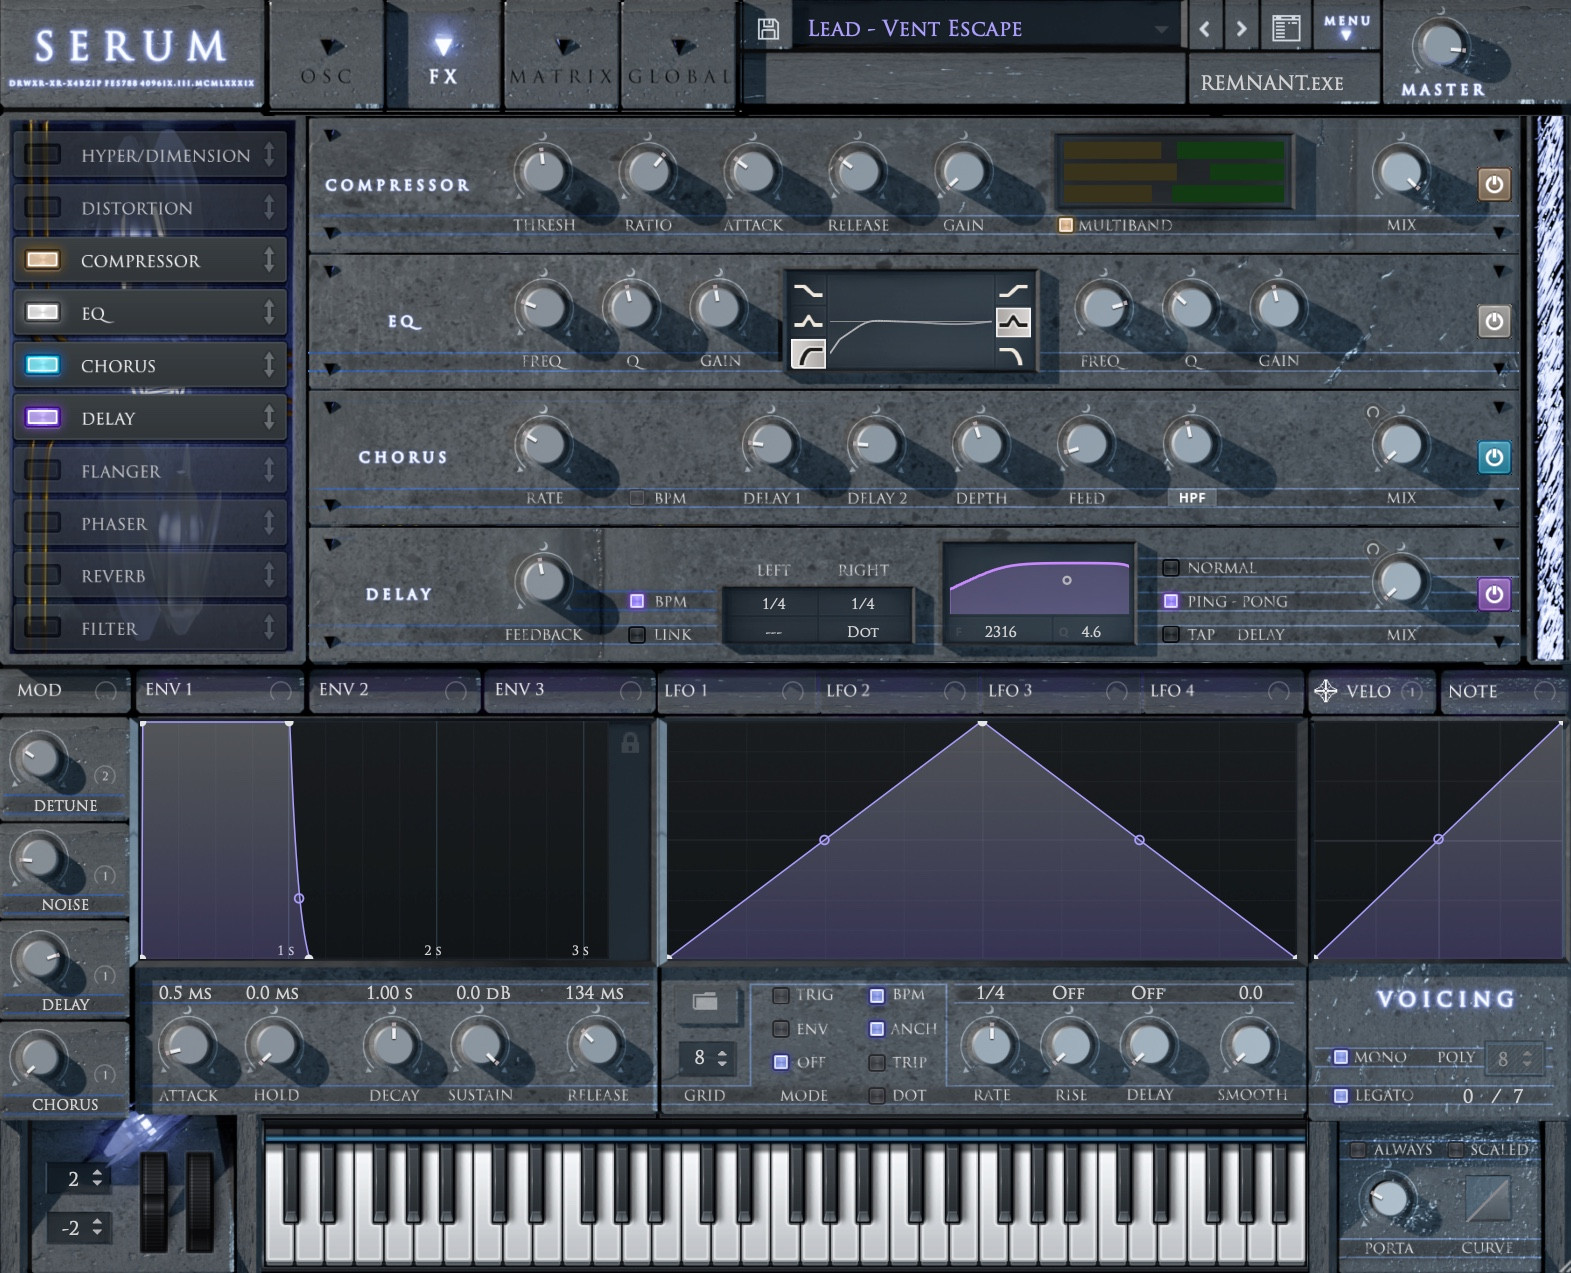The width and height of the screenshot is (1571, 1273).
Task: Click the pitch bend down range stepper
Action: coord(97,1227)
